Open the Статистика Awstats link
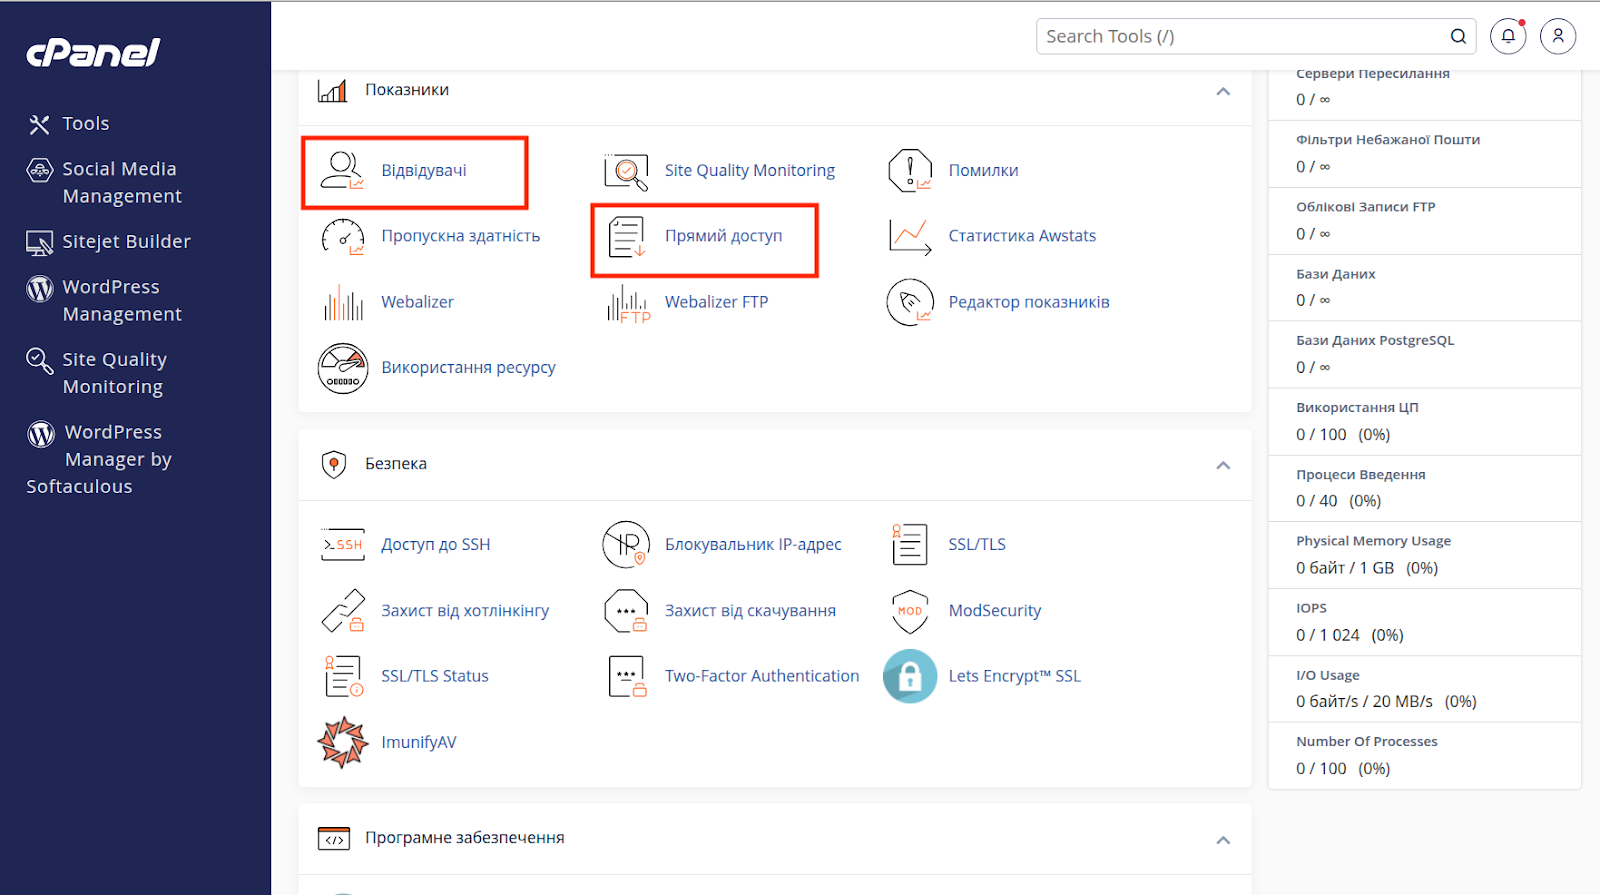 (x=1022, y=236)
